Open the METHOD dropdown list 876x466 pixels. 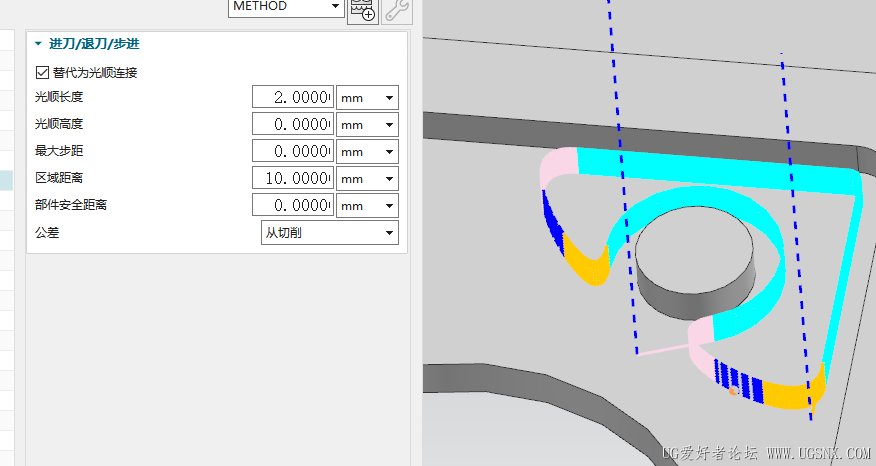[286, 8]
